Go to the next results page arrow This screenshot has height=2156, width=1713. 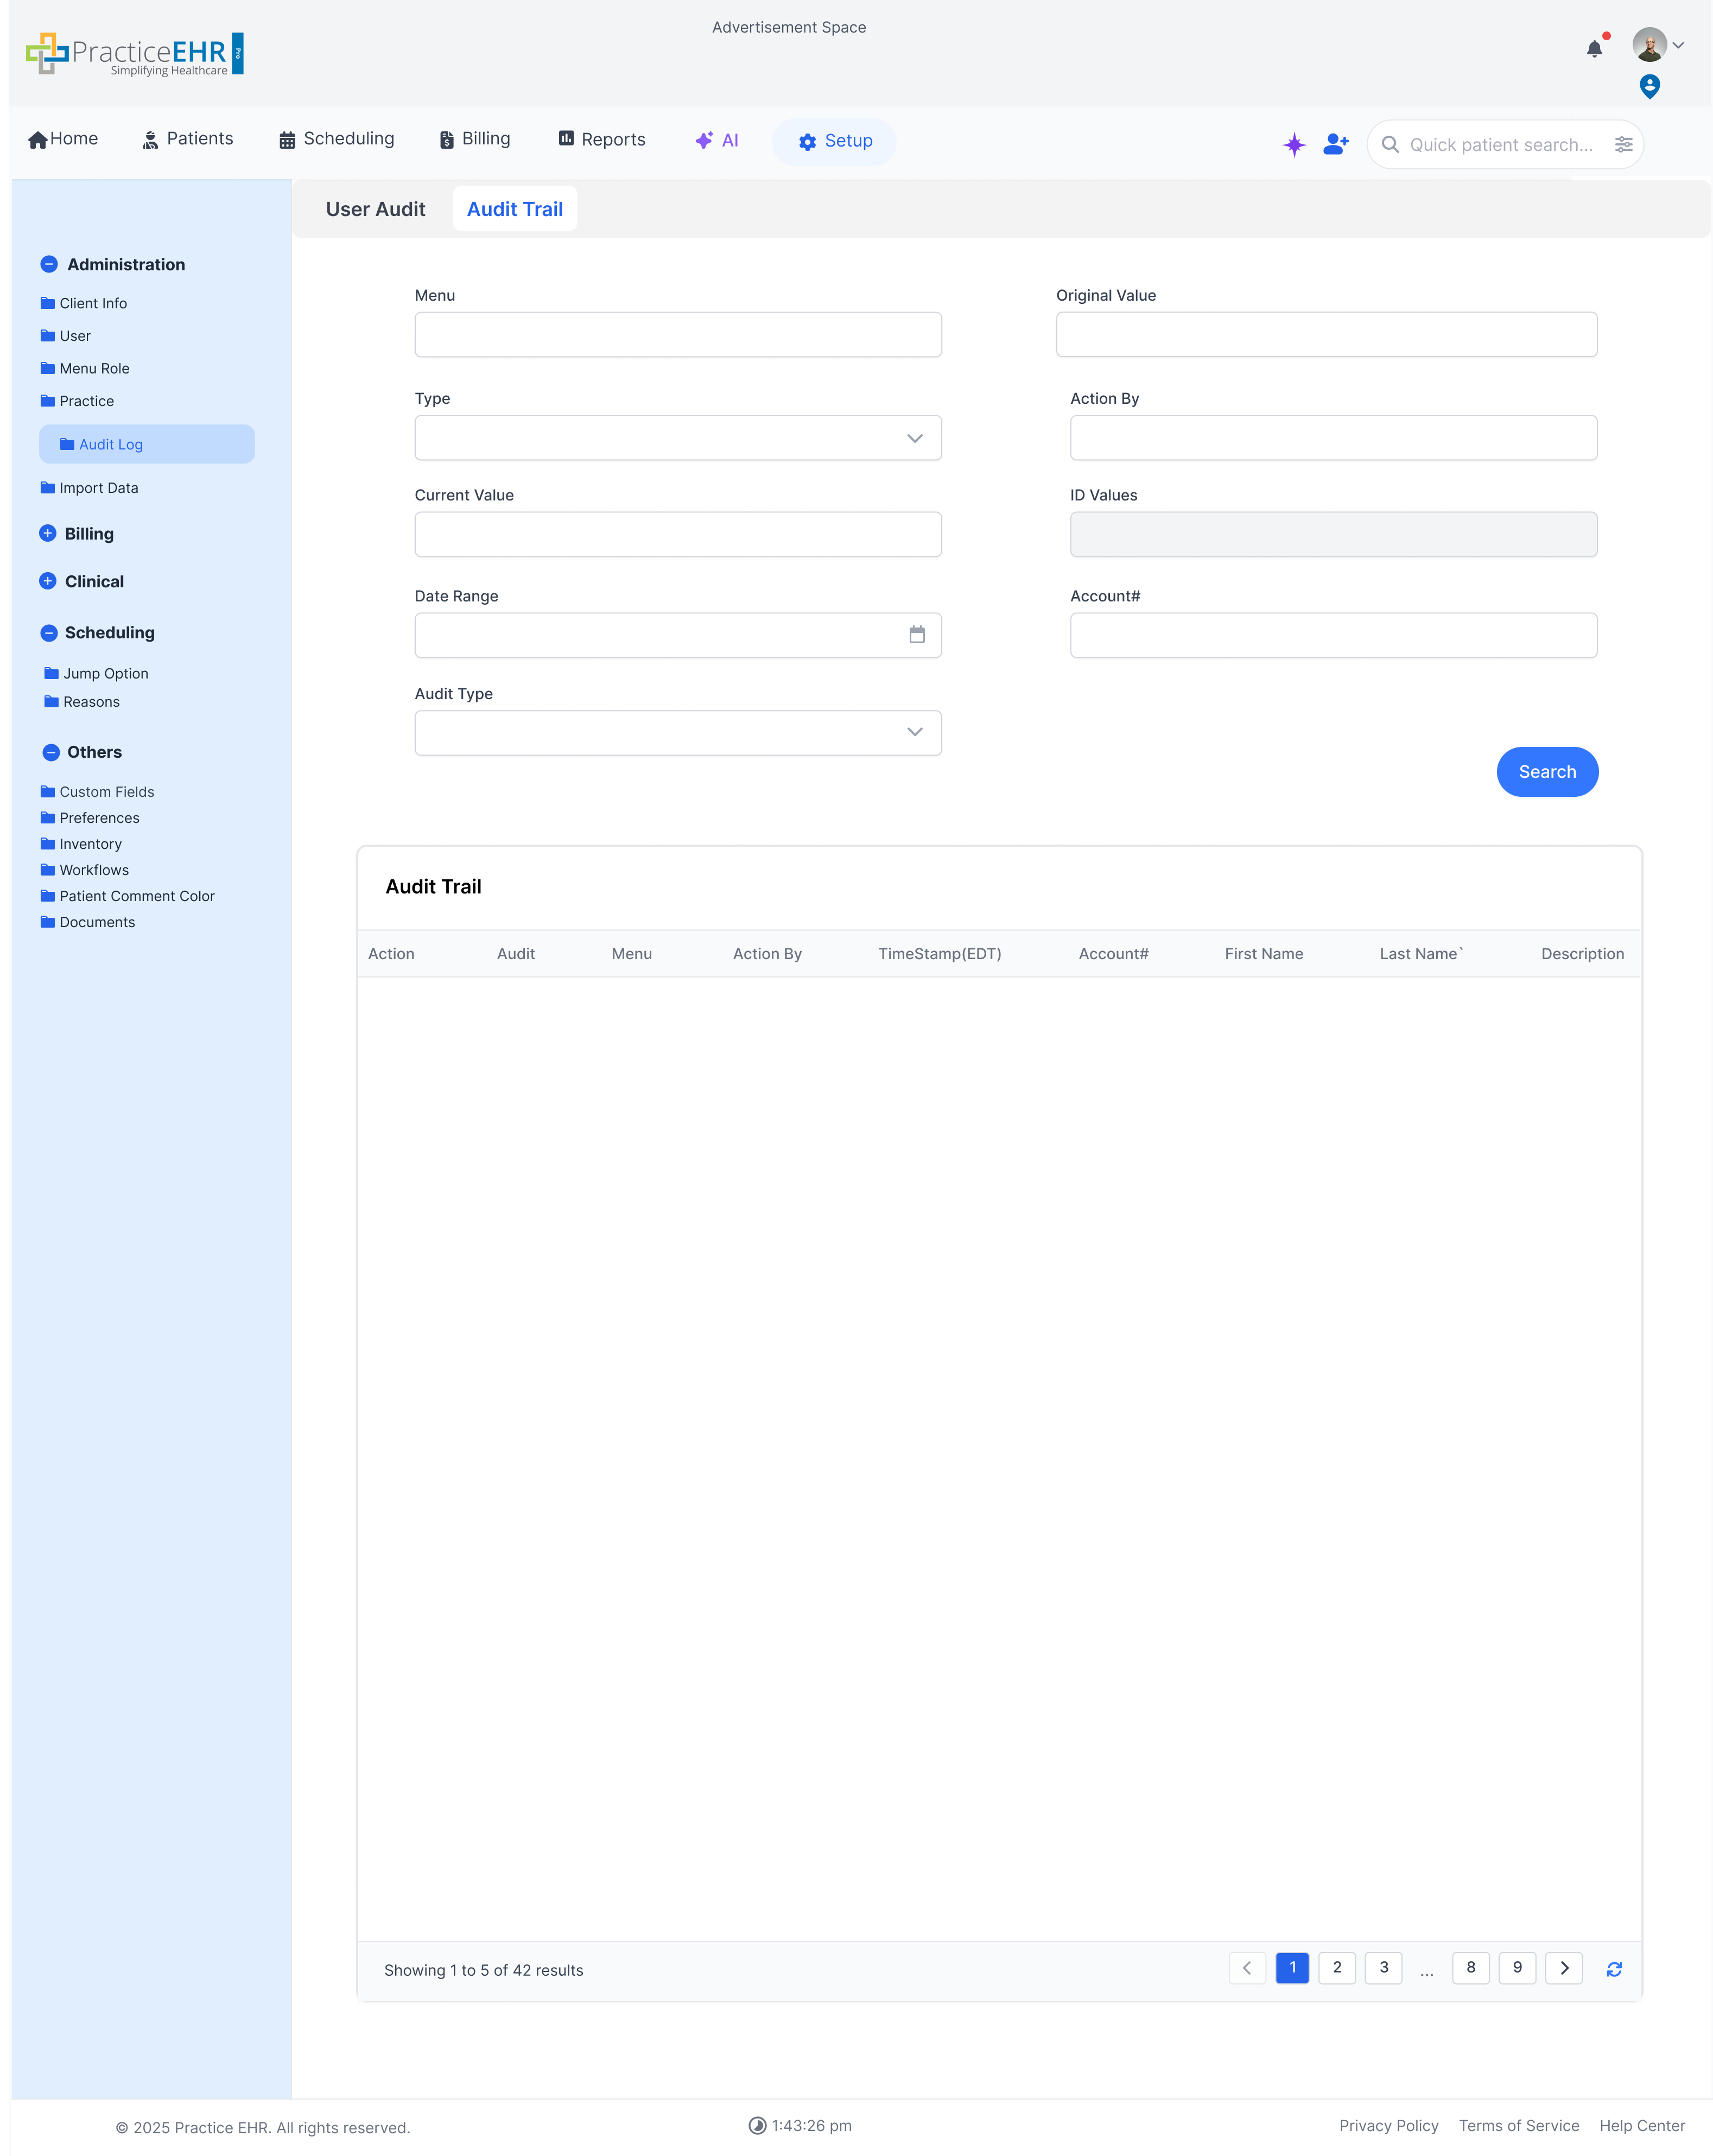(x=1563, y=1968)
